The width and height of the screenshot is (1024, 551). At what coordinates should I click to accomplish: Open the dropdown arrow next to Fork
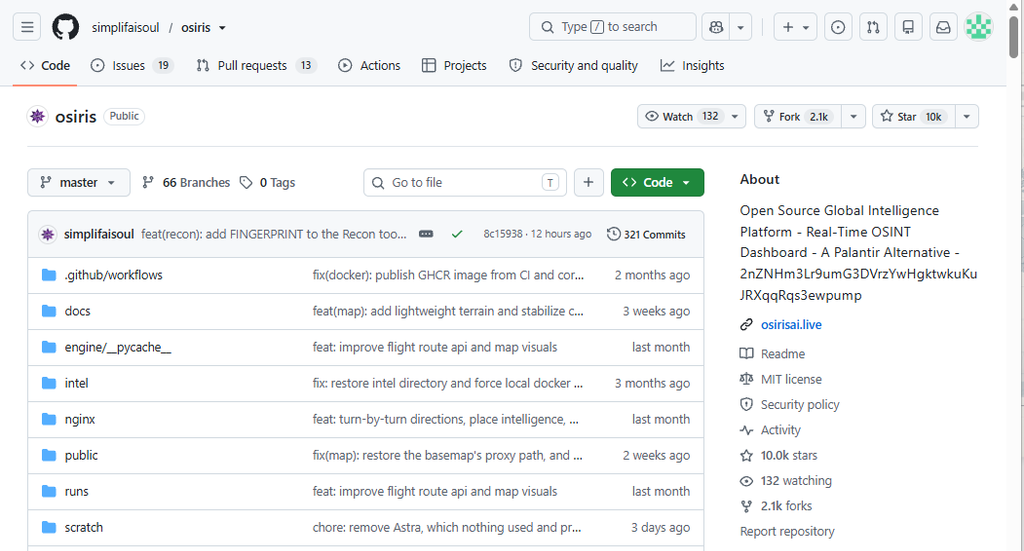coord(854,116)
